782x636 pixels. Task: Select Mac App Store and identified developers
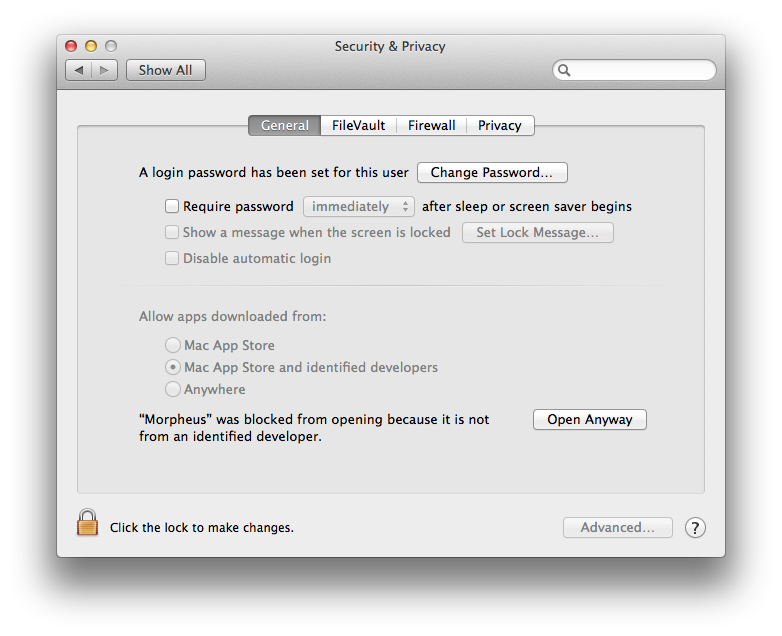pos(173,368)
